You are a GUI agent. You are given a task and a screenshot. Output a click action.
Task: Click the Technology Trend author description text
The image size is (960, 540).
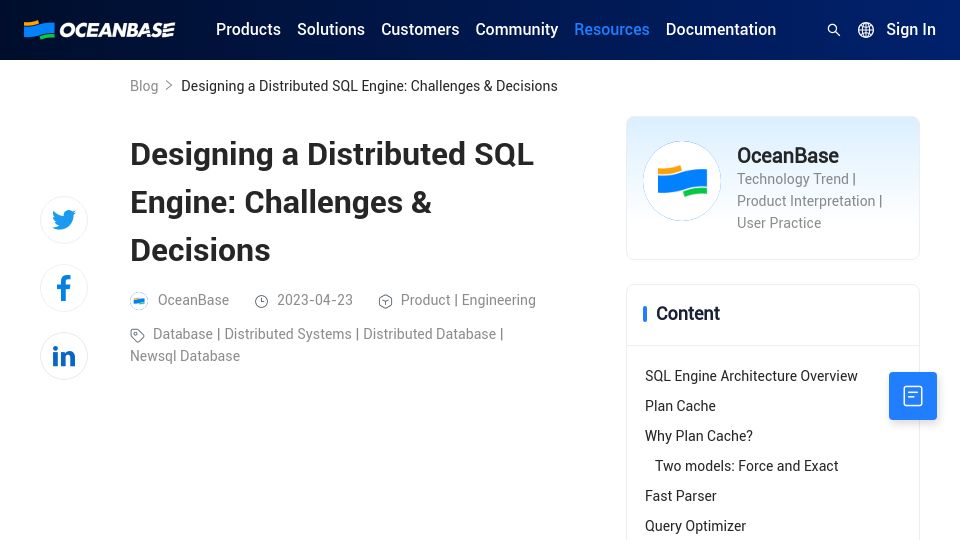coord(809,201)
